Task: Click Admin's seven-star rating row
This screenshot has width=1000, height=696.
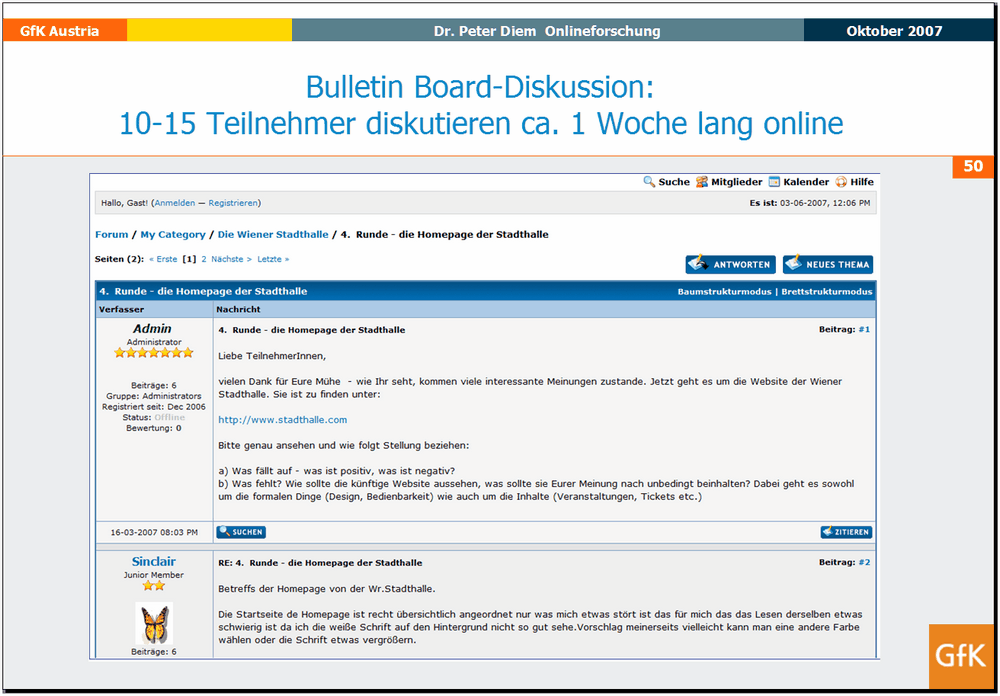Action: (153, 353)
